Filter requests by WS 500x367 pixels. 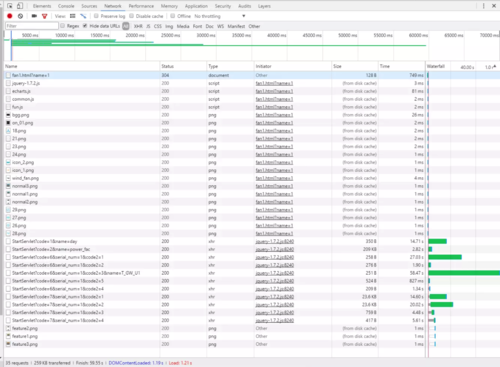(221, 26)
